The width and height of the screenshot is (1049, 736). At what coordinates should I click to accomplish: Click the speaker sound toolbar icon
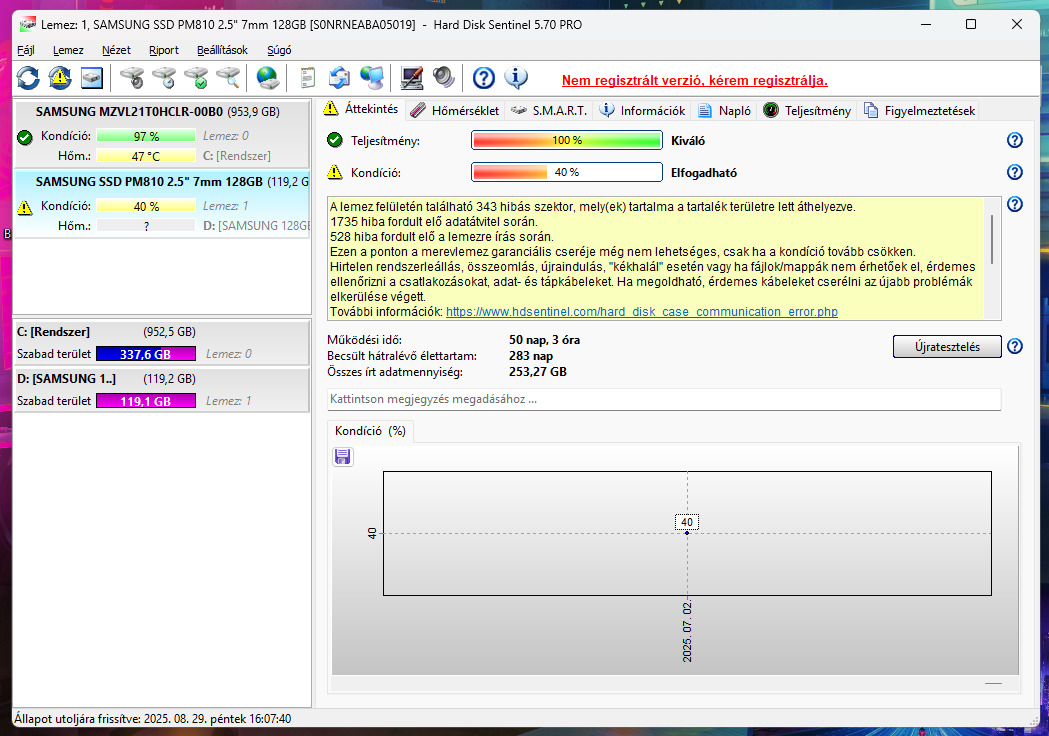pyautogui.click(x=444, y=78)
